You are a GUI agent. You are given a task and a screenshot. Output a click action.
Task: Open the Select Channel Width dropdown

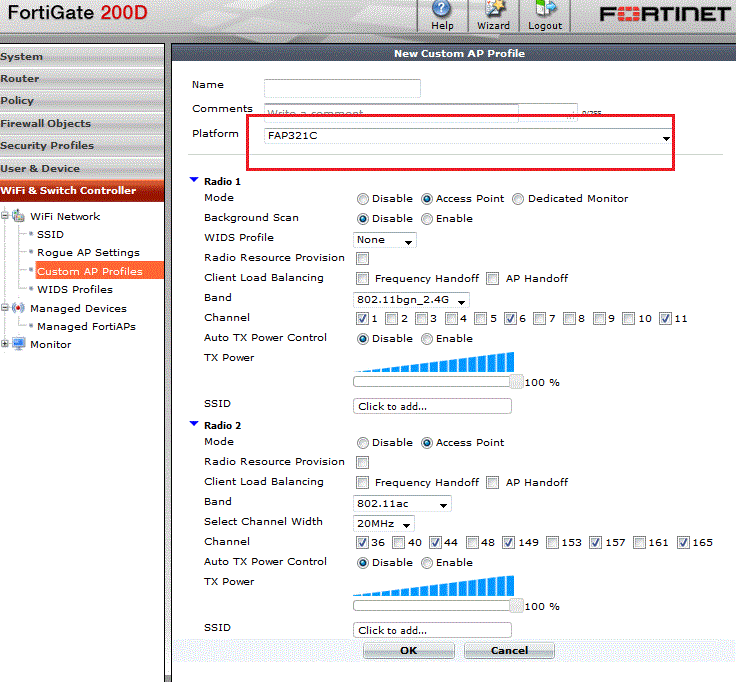[383, 523]
